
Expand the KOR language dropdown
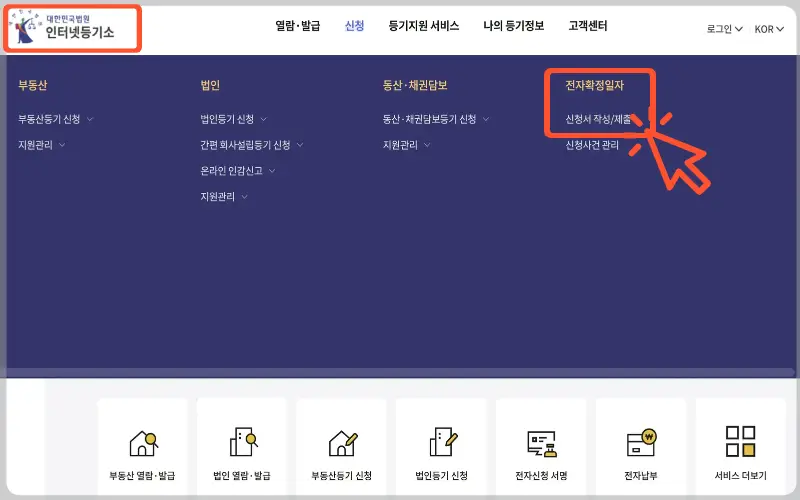click(769, 29)
